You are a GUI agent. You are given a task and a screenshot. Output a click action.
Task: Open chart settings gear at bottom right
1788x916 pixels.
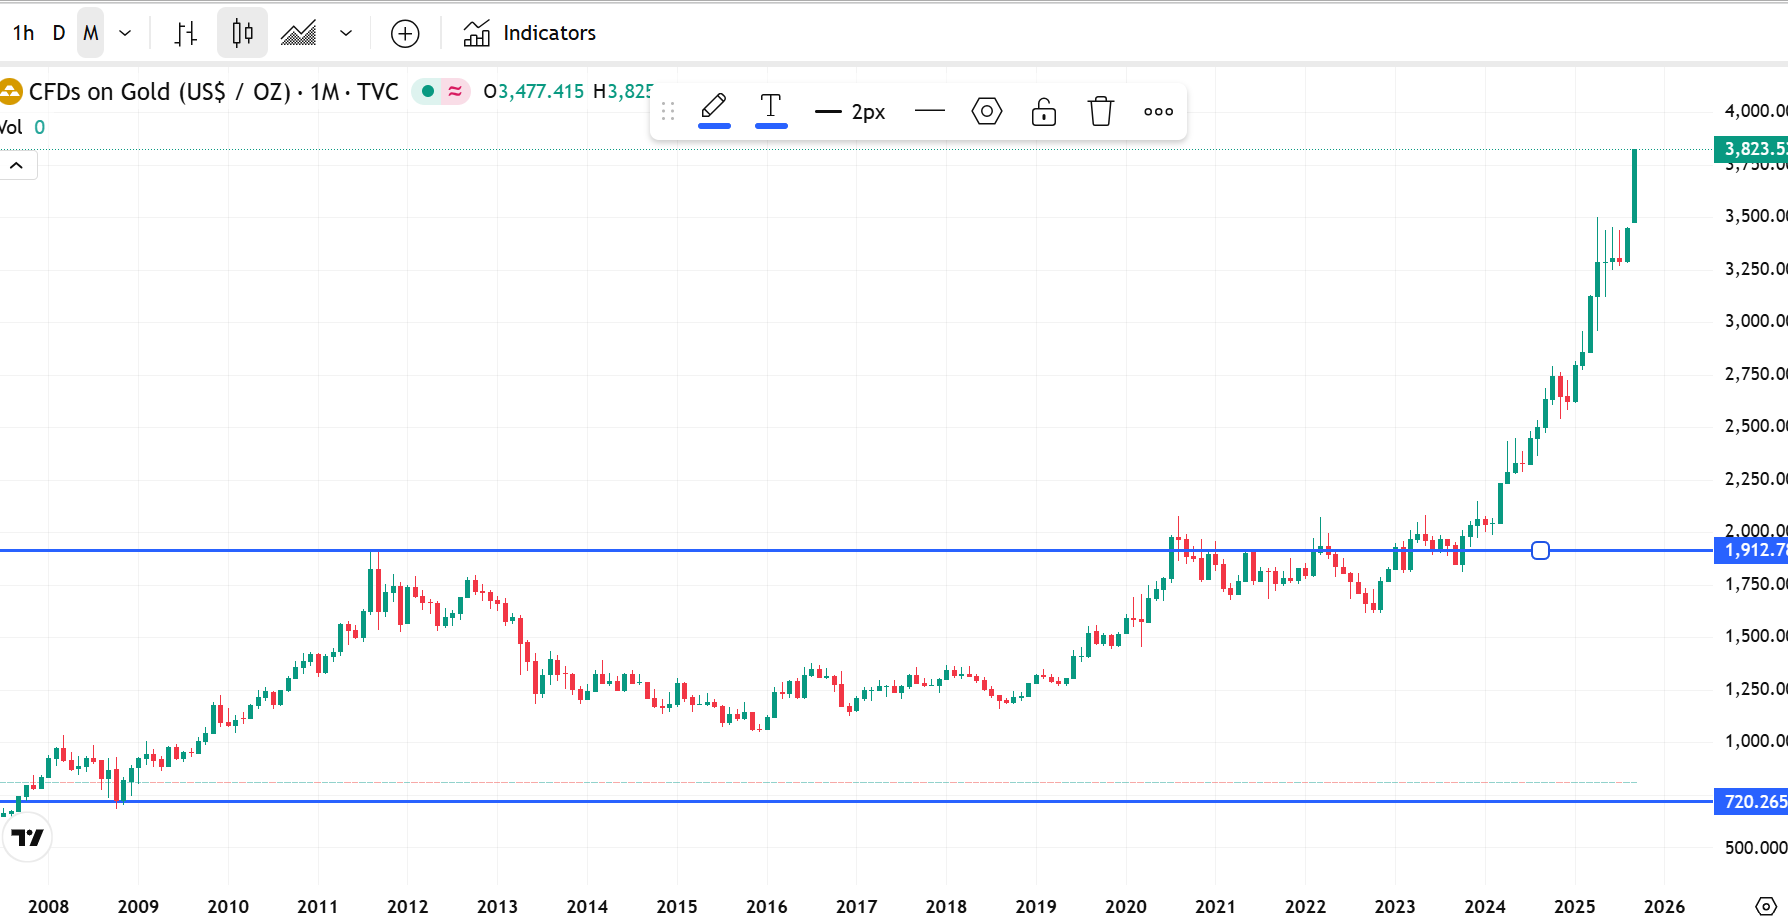1766,906
